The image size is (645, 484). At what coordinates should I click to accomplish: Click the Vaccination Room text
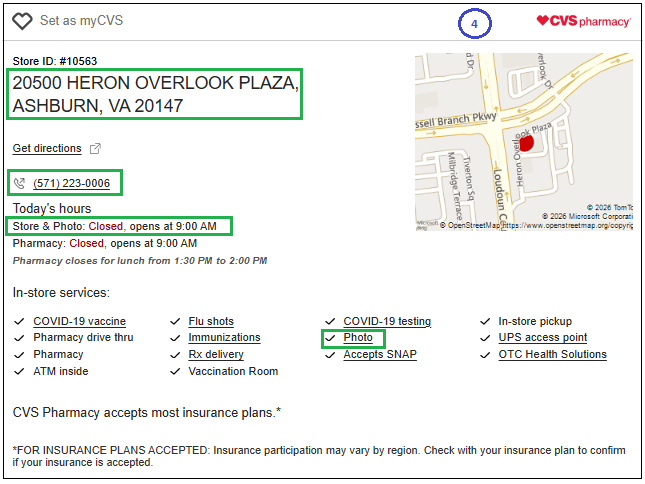click(233, 371)
